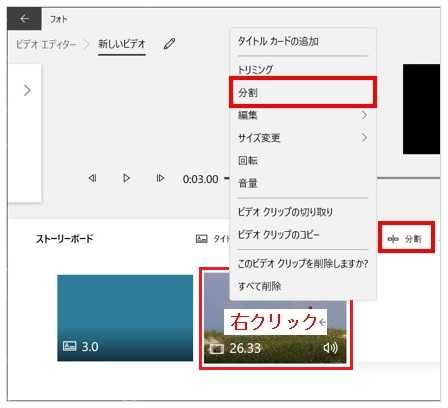Select the blue 3.0 title card thumbnail

point(125,318)
